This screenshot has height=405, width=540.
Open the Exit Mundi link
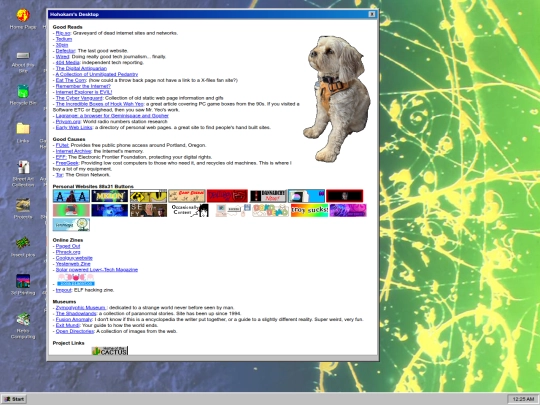(68, 325)
